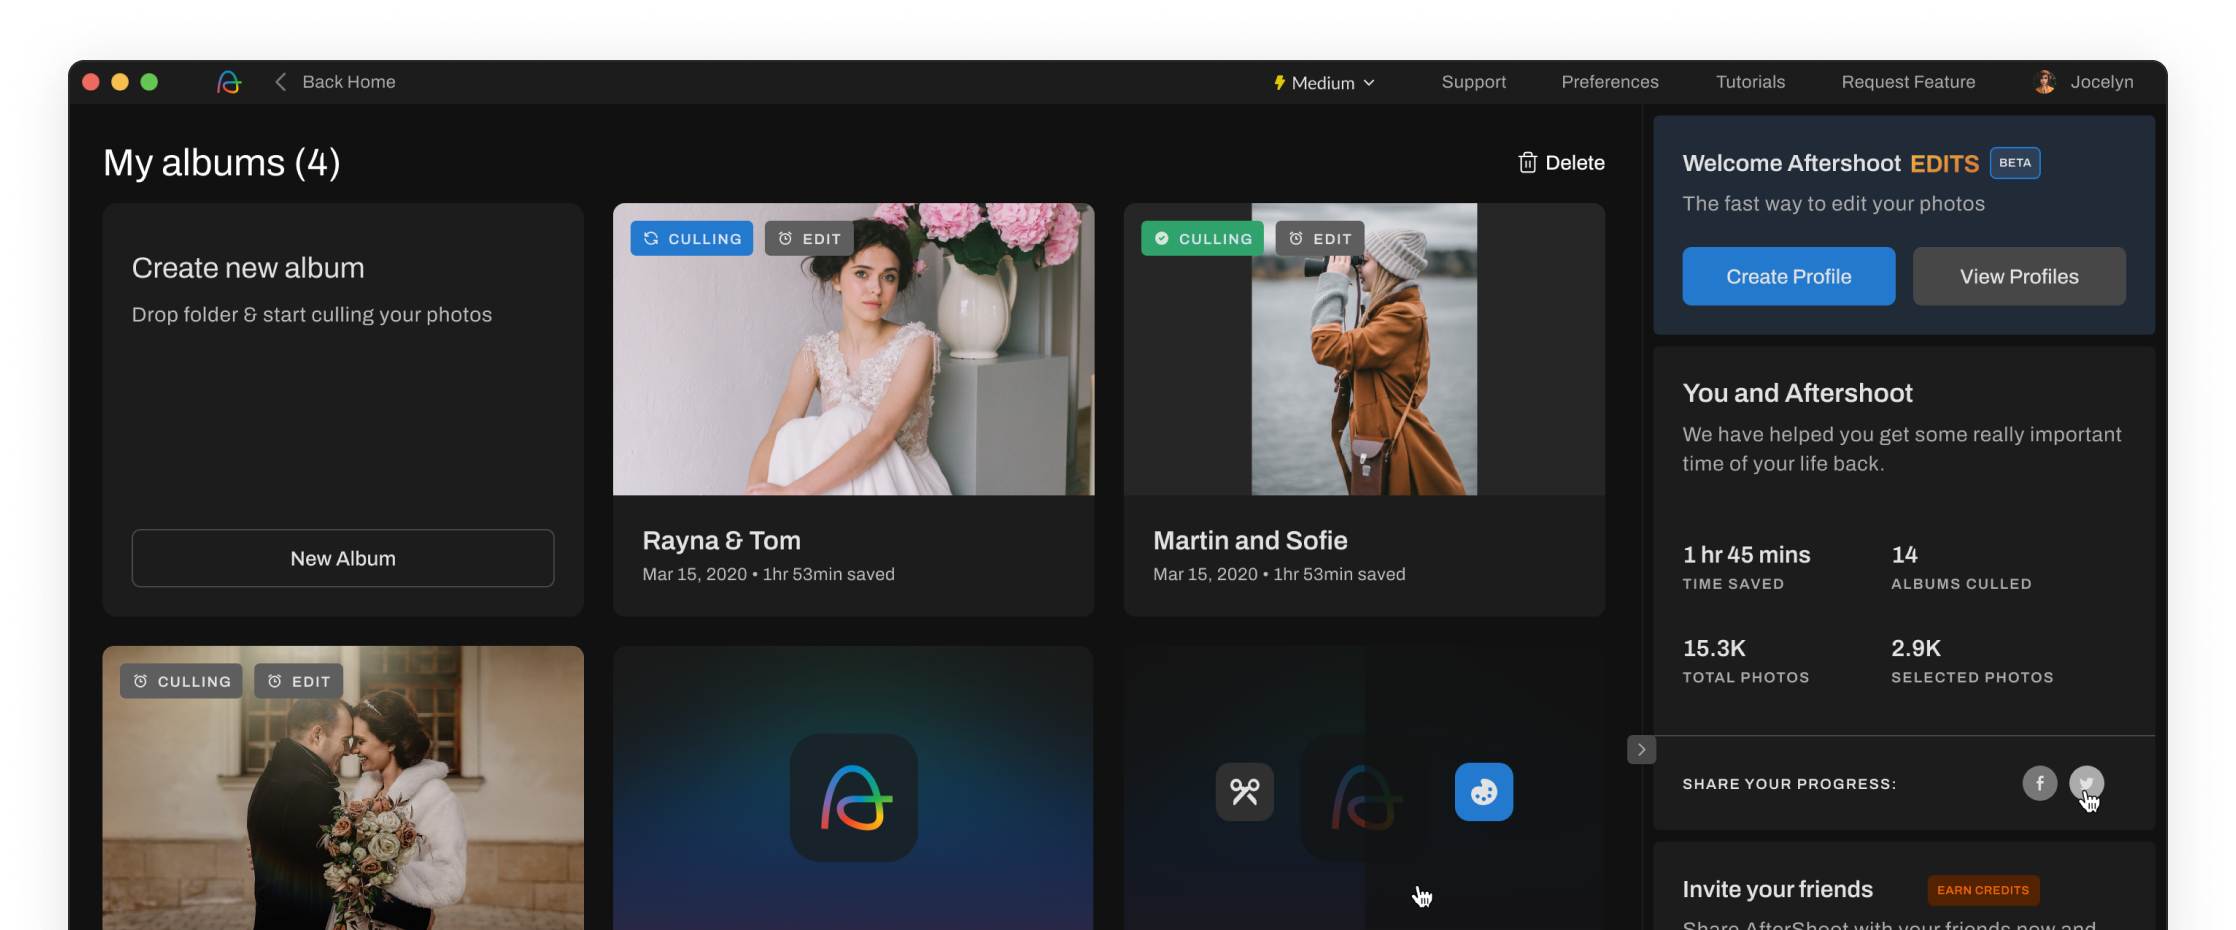Click the New Album button
Image resolution: width=2236 pixels, height=930 pixels.
343,558
